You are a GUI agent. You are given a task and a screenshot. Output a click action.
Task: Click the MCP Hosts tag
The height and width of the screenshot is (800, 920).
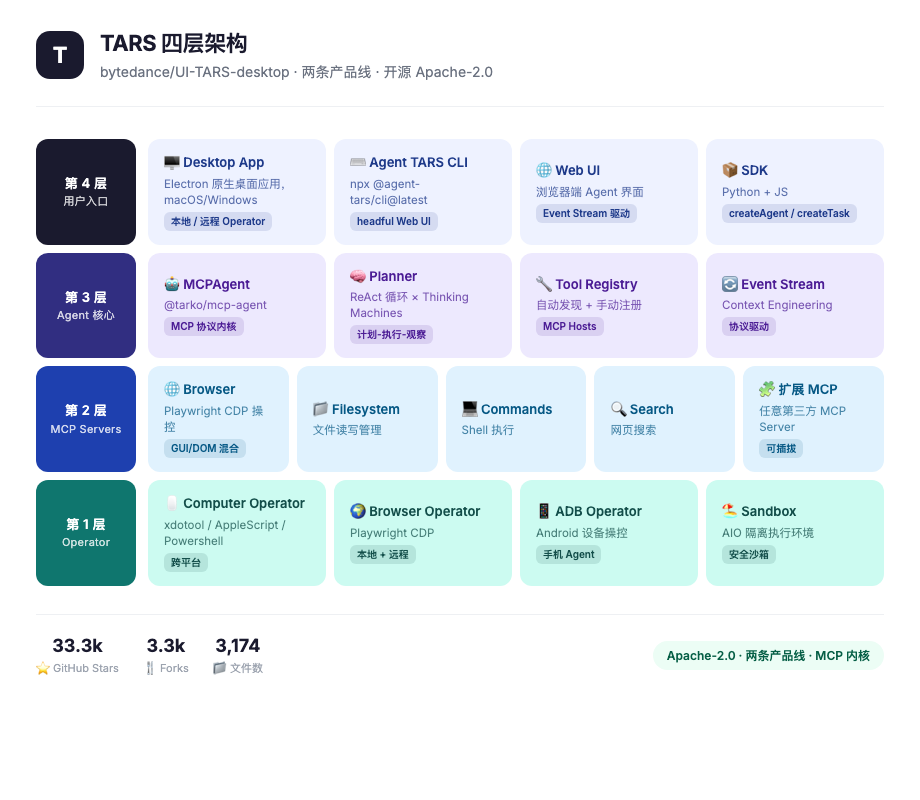(x=570, y=327)
